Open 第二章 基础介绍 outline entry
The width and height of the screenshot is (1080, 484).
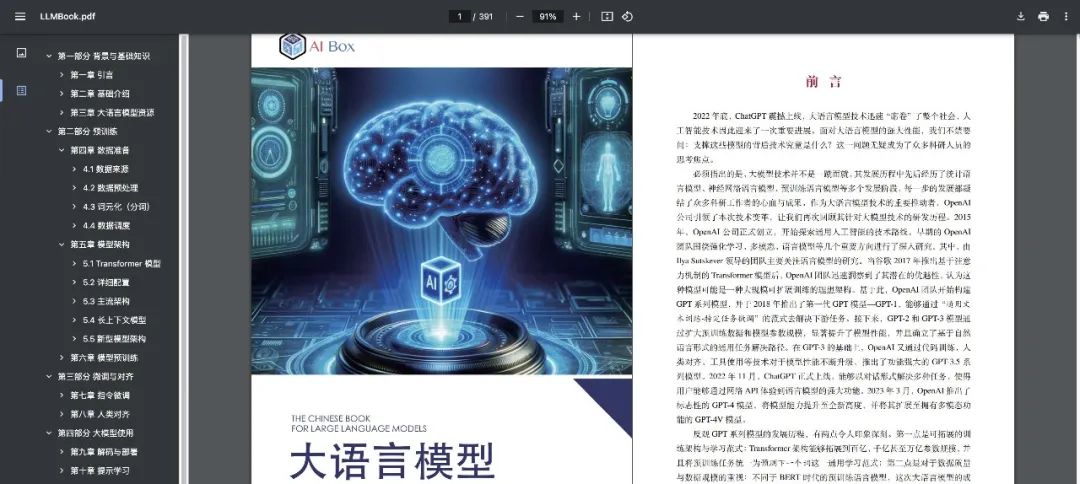click(x=100, y=94)
